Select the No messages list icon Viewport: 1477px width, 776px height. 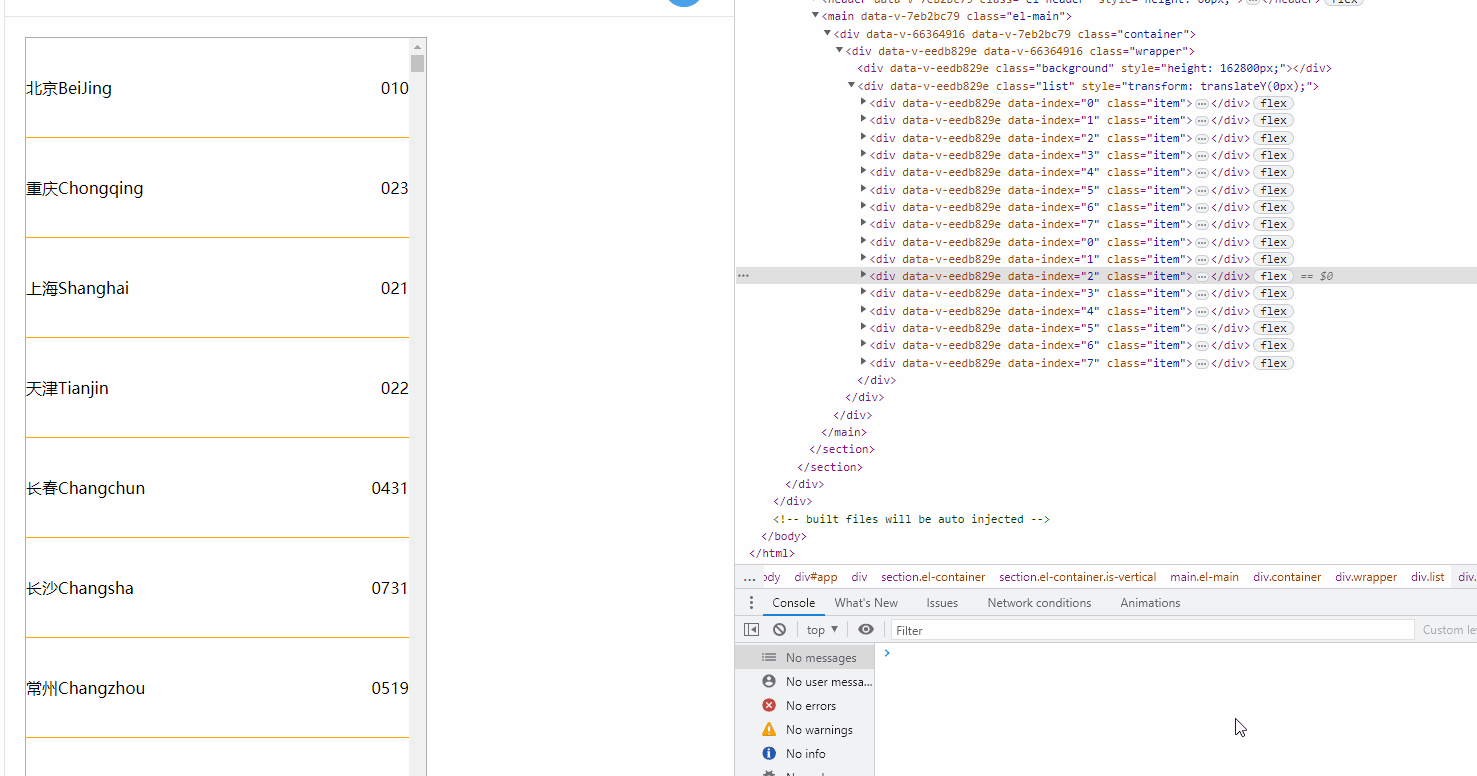point(769,657)
